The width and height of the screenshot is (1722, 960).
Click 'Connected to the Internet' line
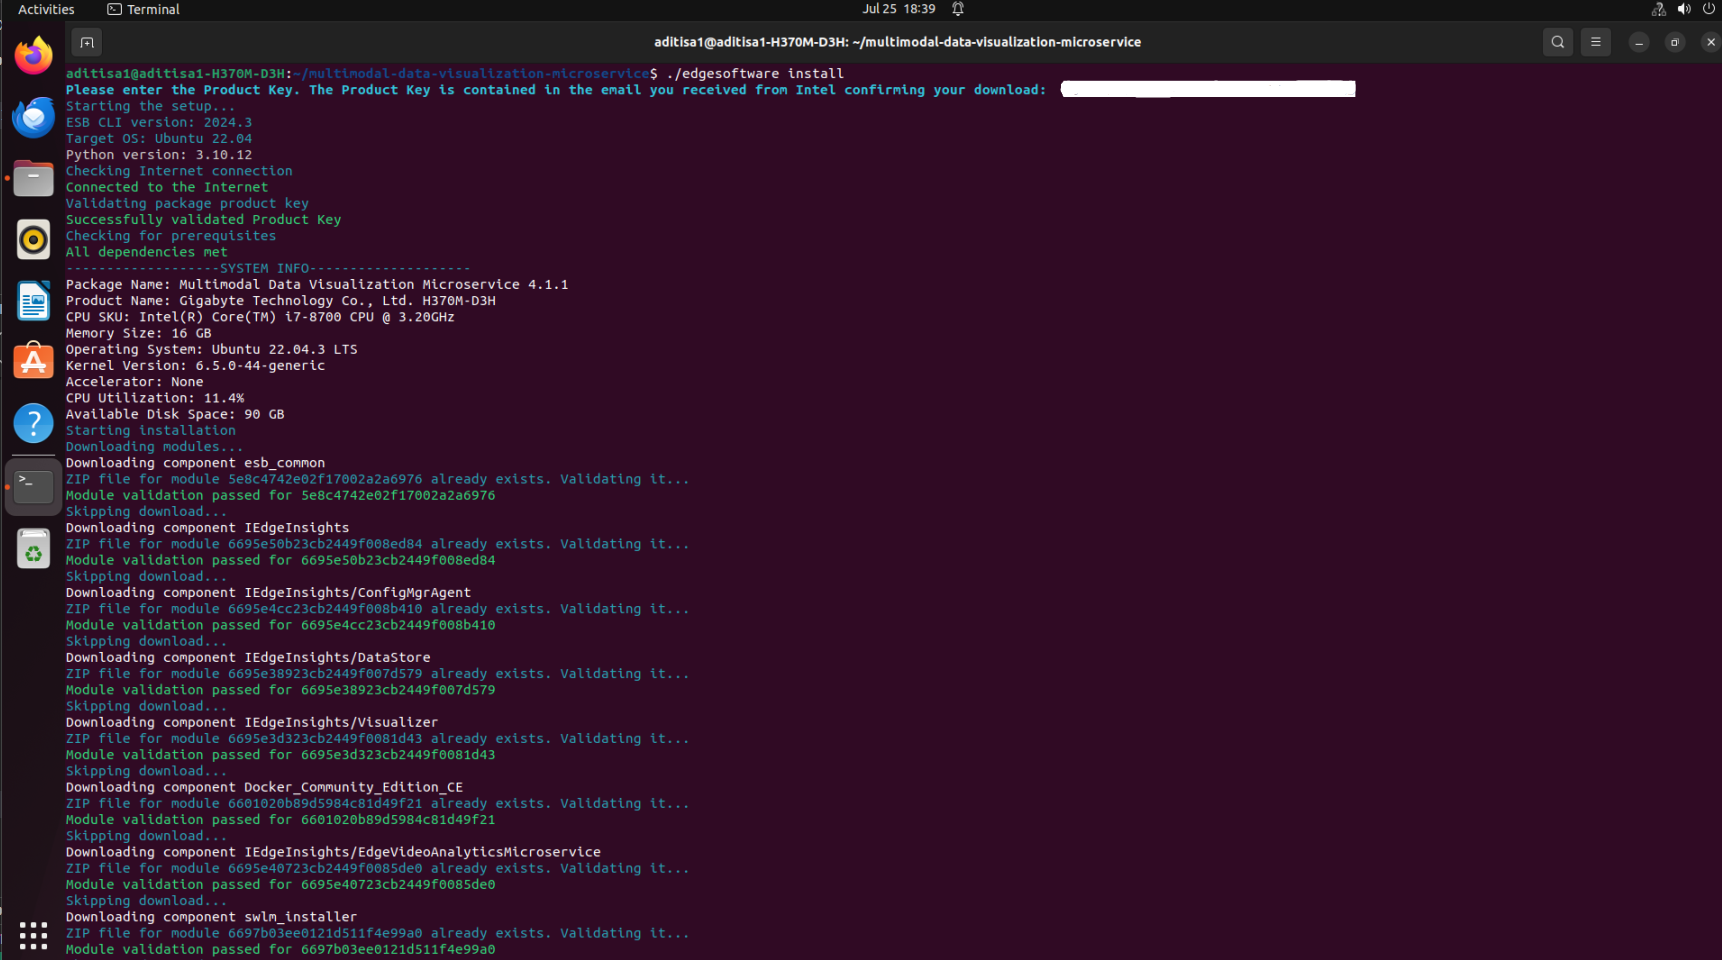pyautogui.click(x=167, y=187)
